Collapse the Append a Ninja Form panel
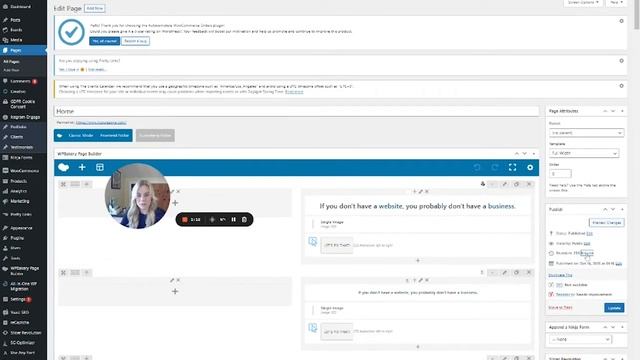 coord(622,327)
